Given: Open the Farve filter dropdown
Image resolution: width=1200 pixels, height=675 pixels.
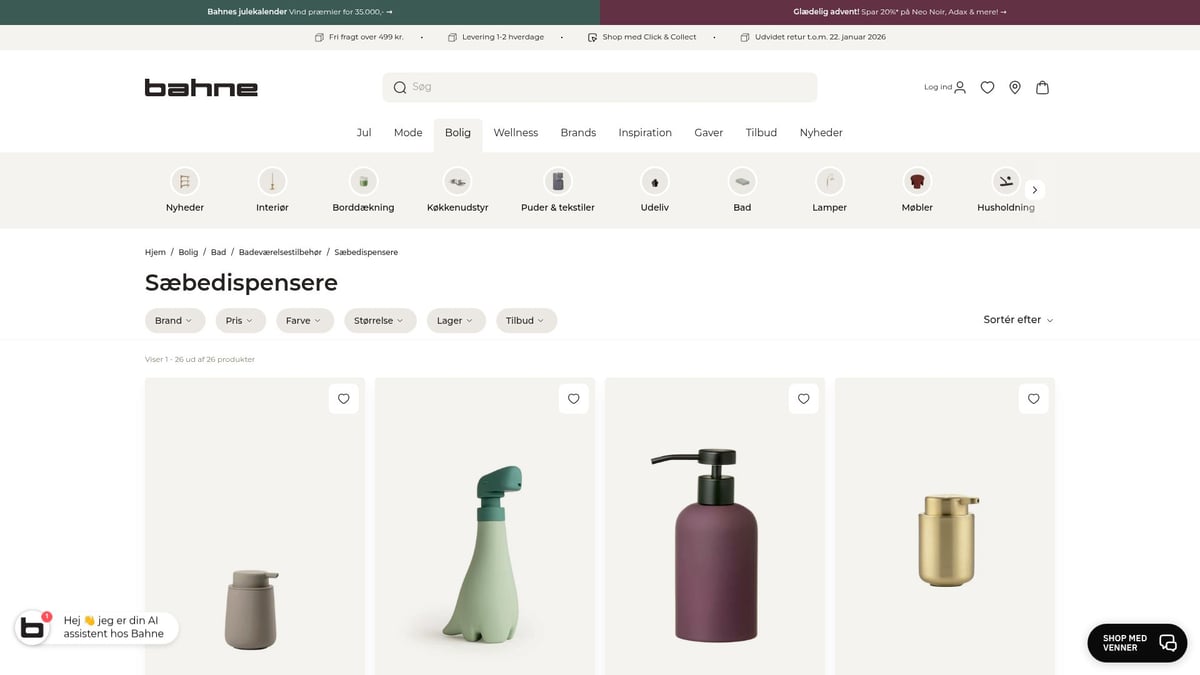Looking at the screenshot, I should pyautogui.click(x=304, y=320).
